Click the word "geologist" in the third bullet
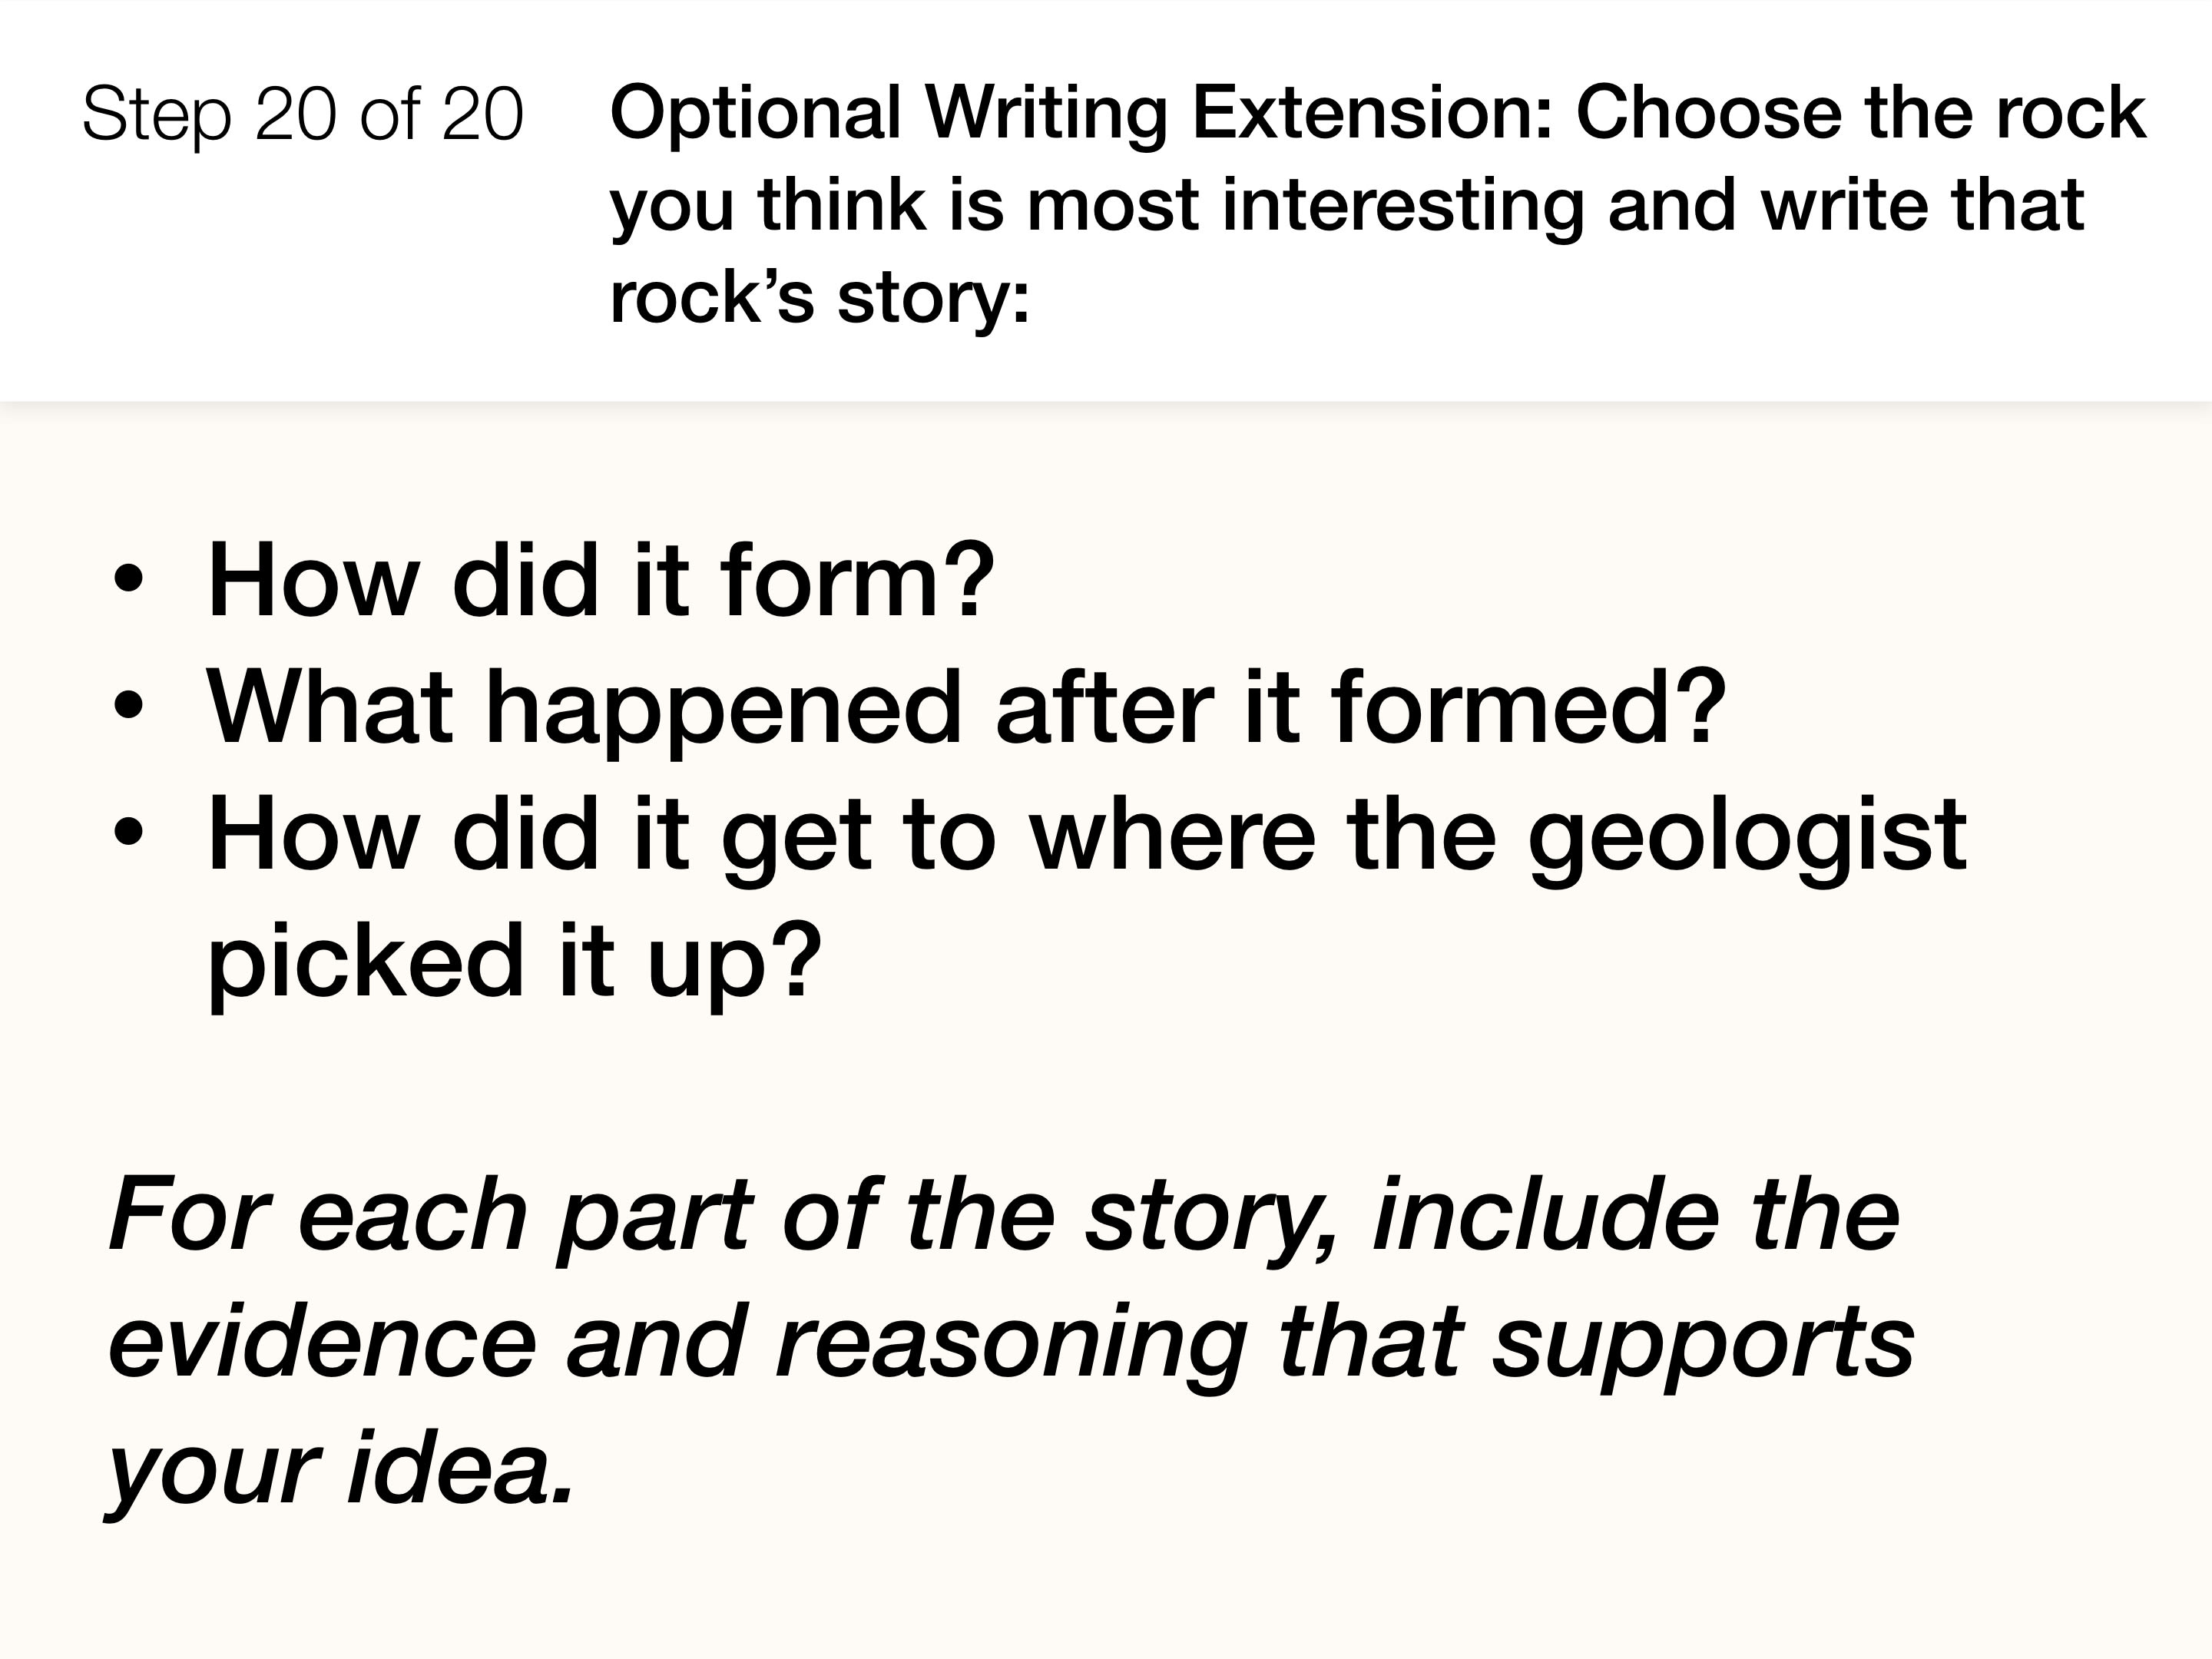 point(1747,838)
